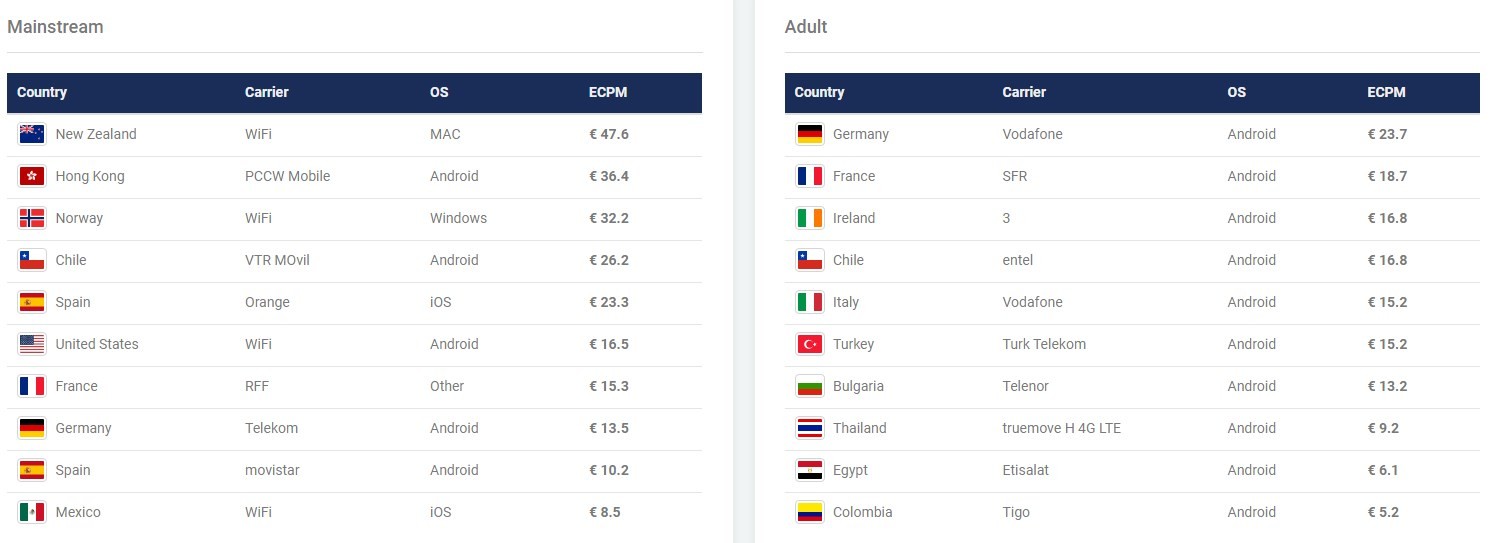
Task: Select the Turkey flag in Adult table
Action: [810, 344]
